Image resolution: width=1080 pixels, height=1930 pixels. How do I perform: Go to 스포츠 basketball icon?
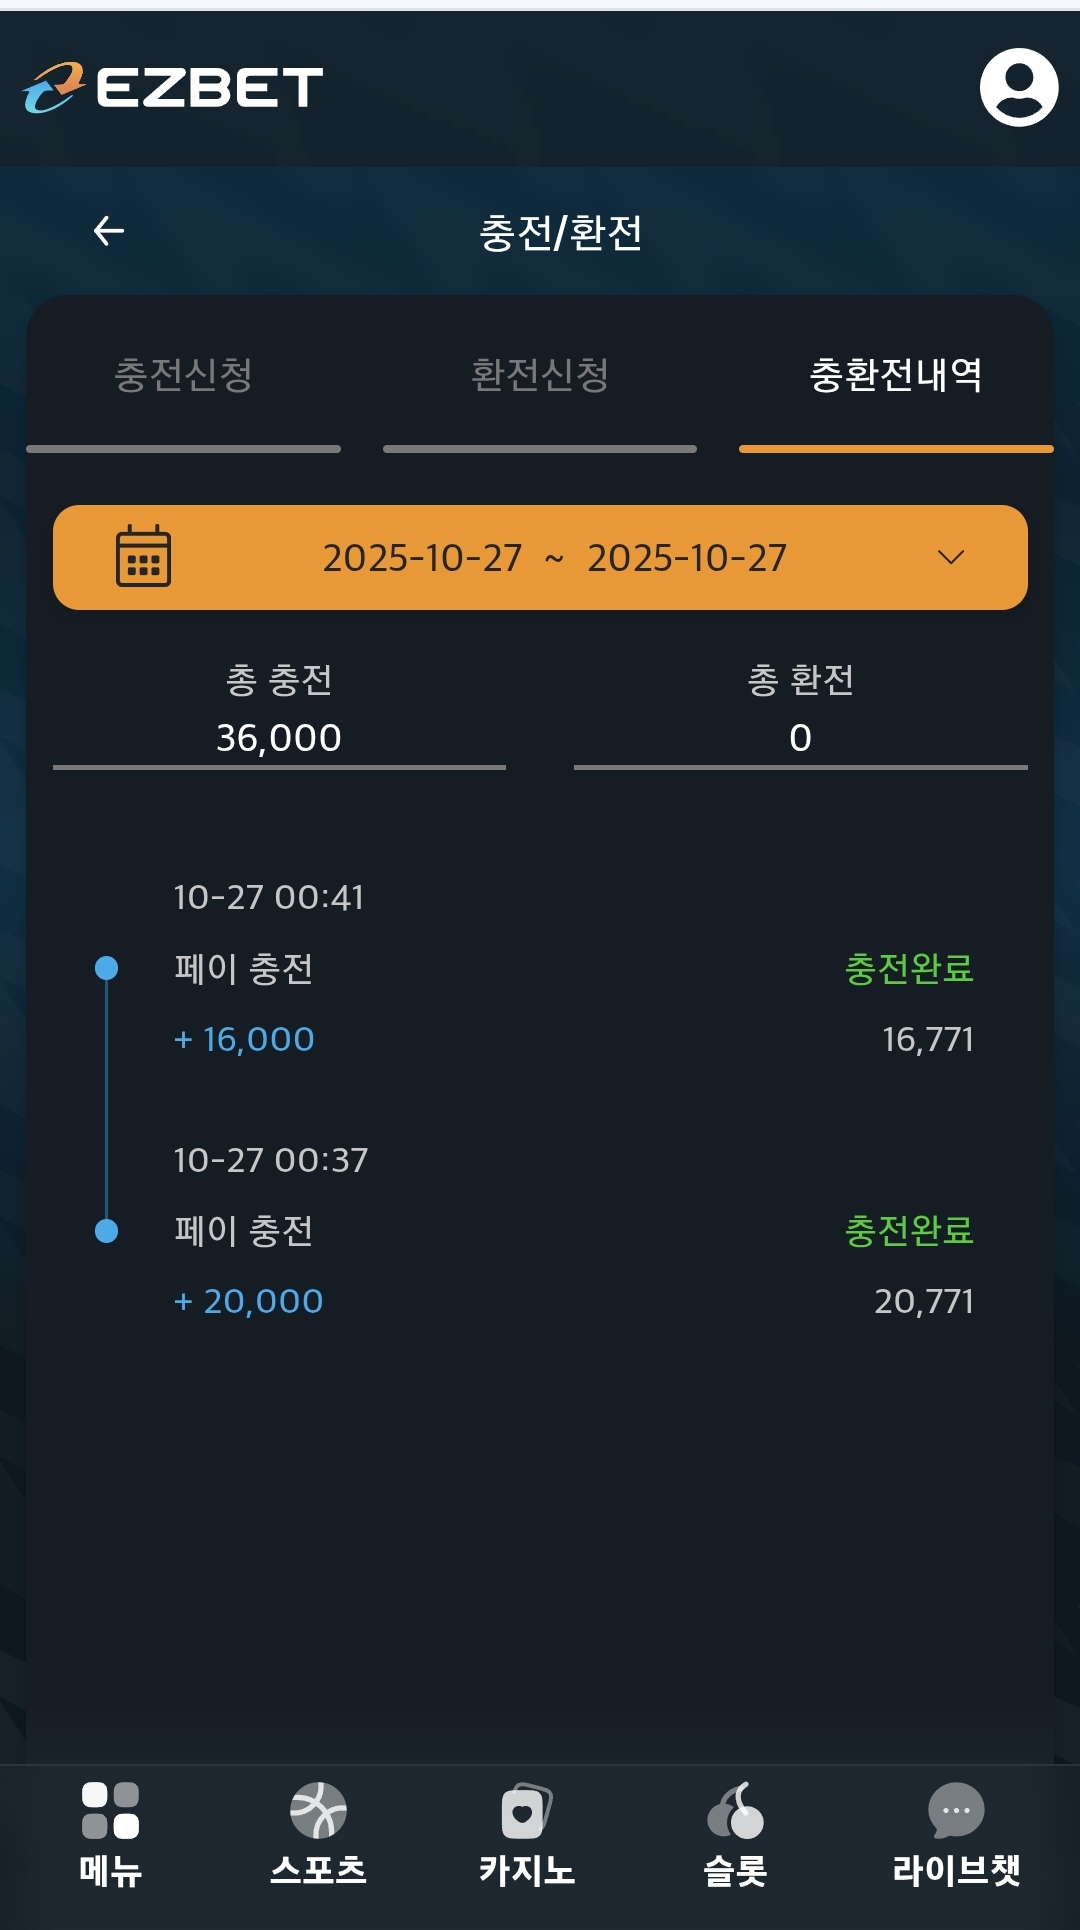pyautogui.click(x=318, y=1811)
